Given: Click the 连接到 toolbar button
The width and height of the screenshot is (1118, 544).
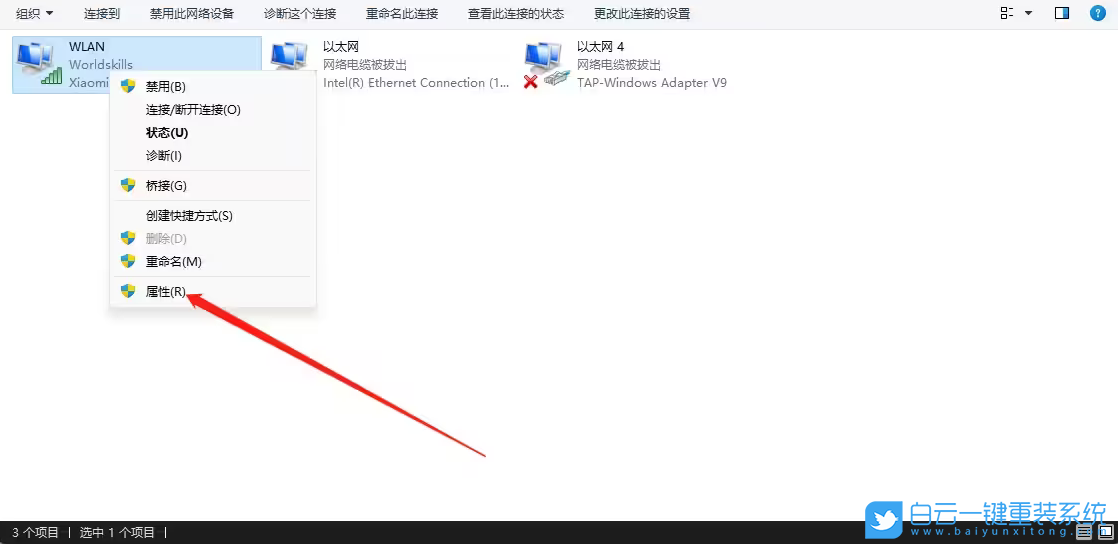Looking at the screenshot, I should pyautogui.click(x=102, y=14).
